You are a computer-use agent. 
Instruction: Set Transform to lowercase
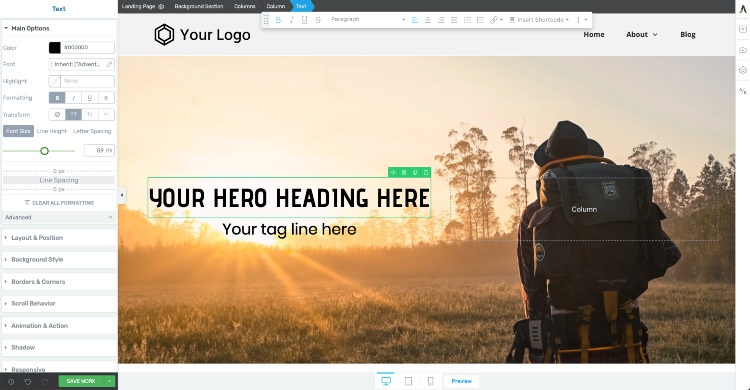[x=106, y=114]
